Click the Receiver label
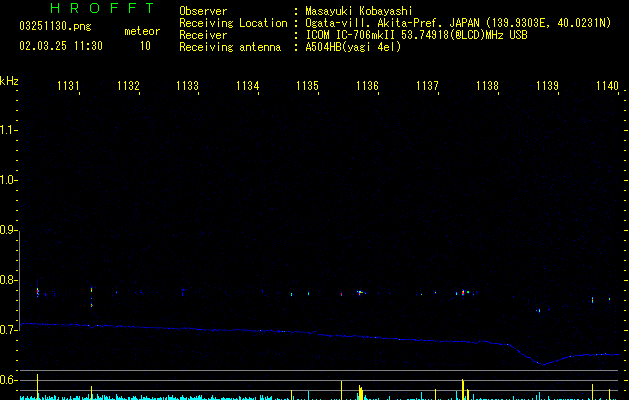Image resolution: width=629 pixels, height=400 pixels. 203,35
